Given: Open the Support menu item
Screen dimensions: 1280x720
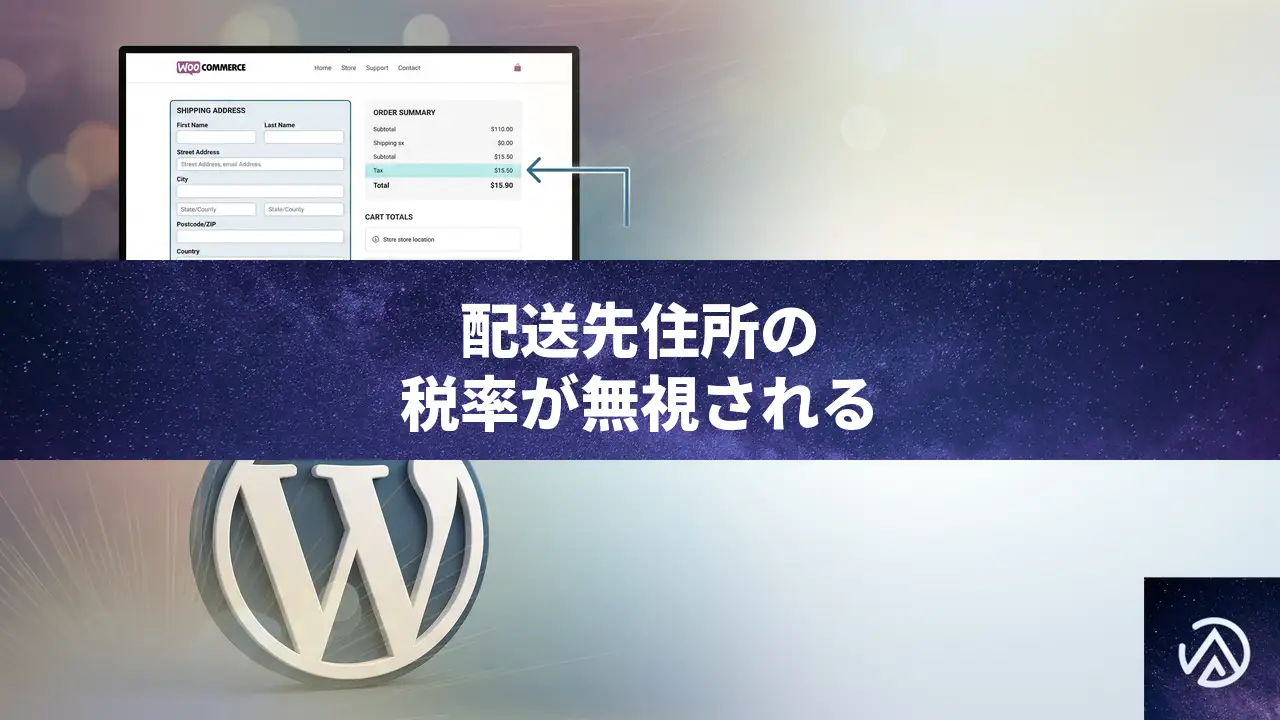Looking at the screenshot, I should tap(377, 68).
